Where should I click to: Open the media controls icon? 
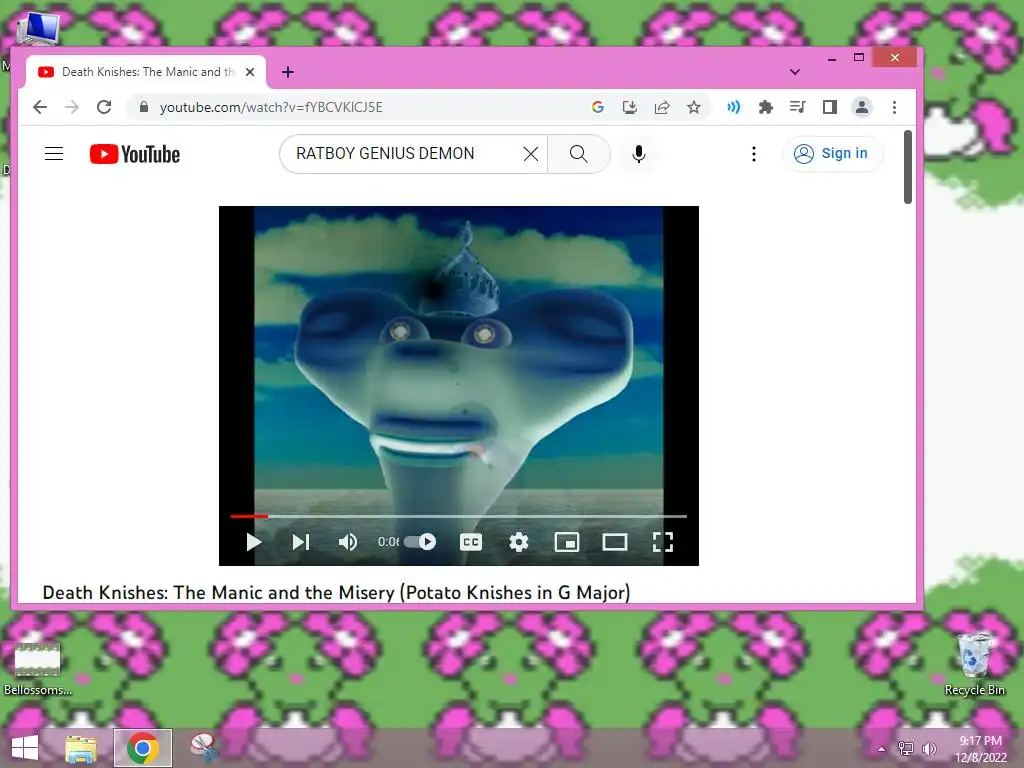click(797, 107)
